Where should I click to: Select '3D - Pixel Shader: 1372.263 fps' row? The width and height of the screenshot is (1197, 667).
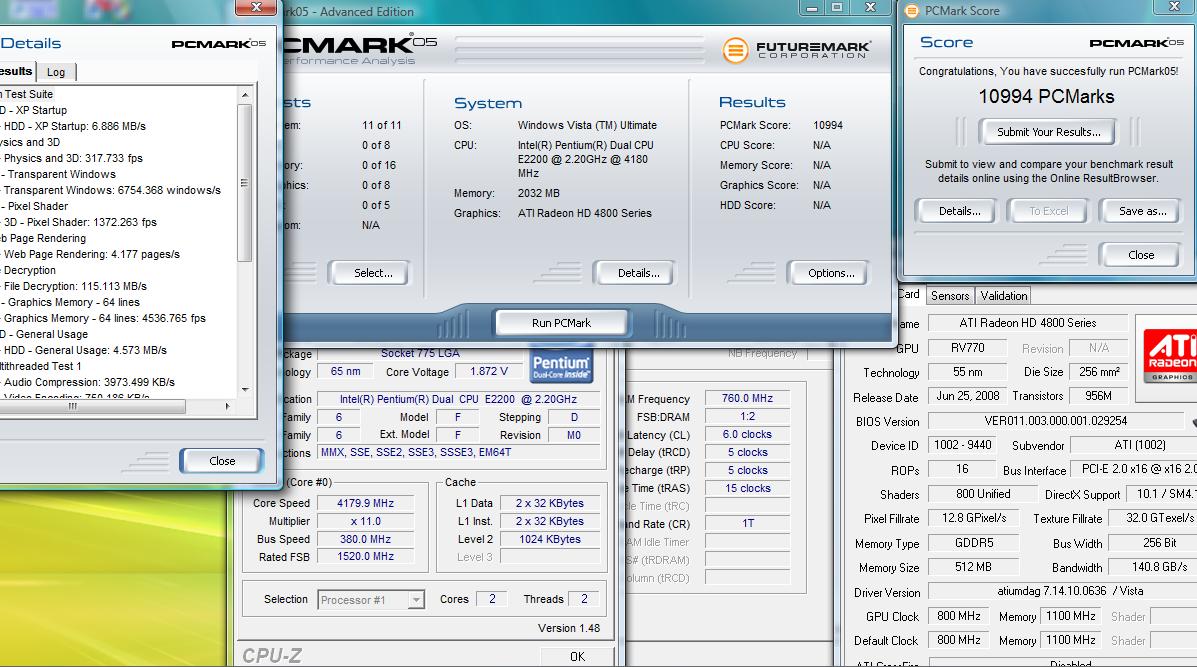(80, 222)
